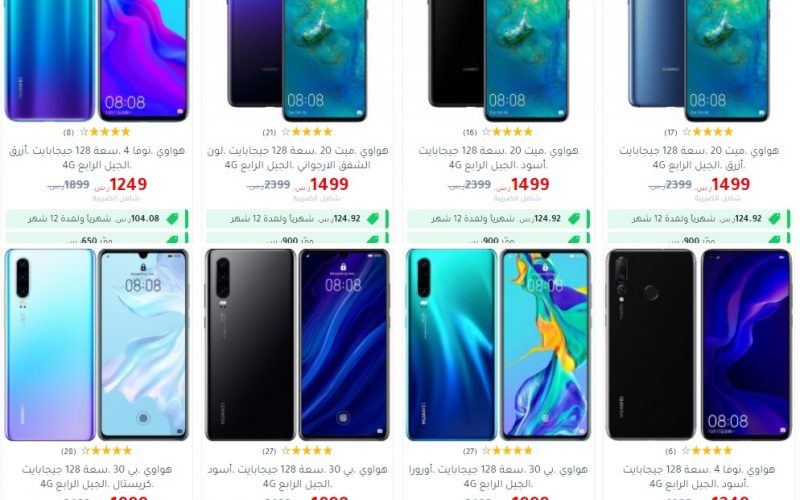
Task: Click star rating of black Nova 4
Action: pyautogui.click(x=706, y=451)
